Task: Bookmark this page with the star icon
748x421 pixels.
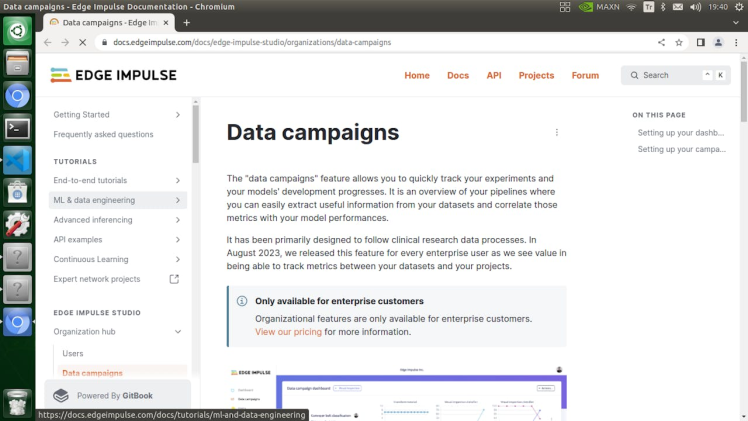Action: tap(679, 43)
